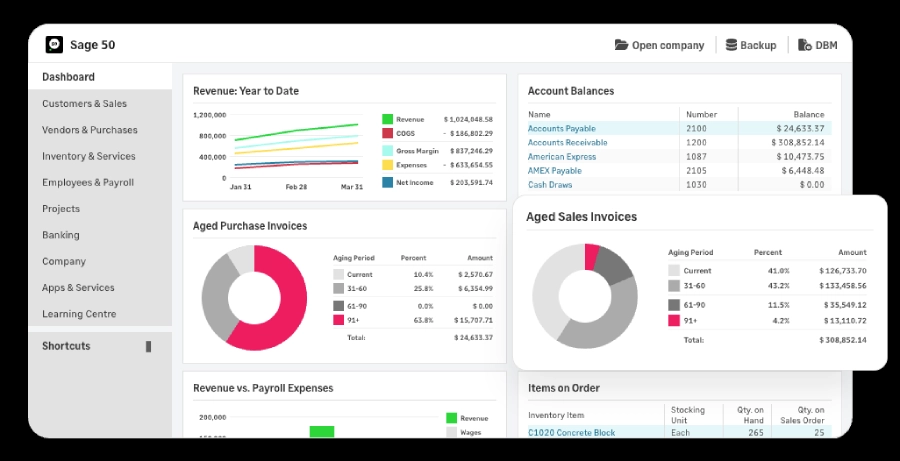Open AMEX Payable account link

tap(555, 171)
